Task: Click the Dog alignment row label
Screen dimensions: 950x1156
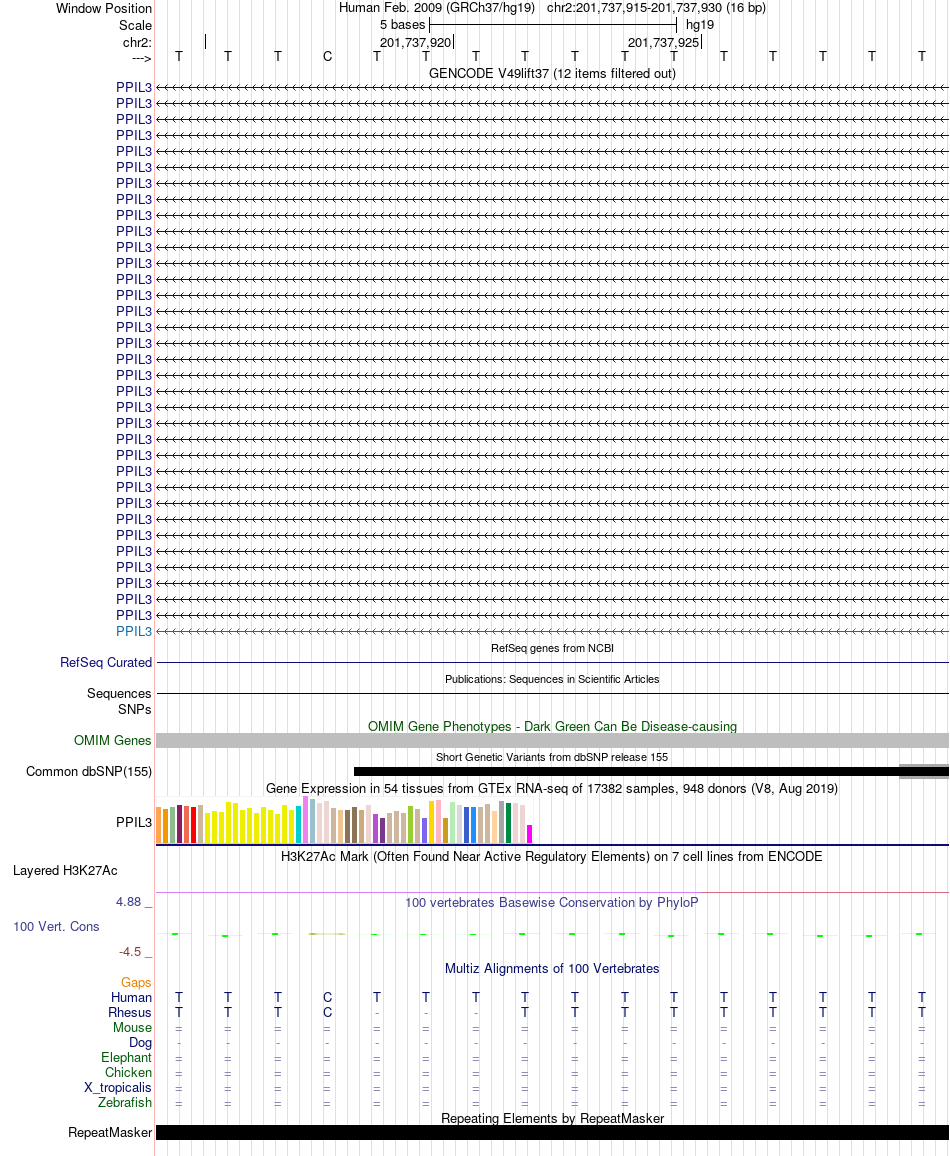Action: [140, 1042]
